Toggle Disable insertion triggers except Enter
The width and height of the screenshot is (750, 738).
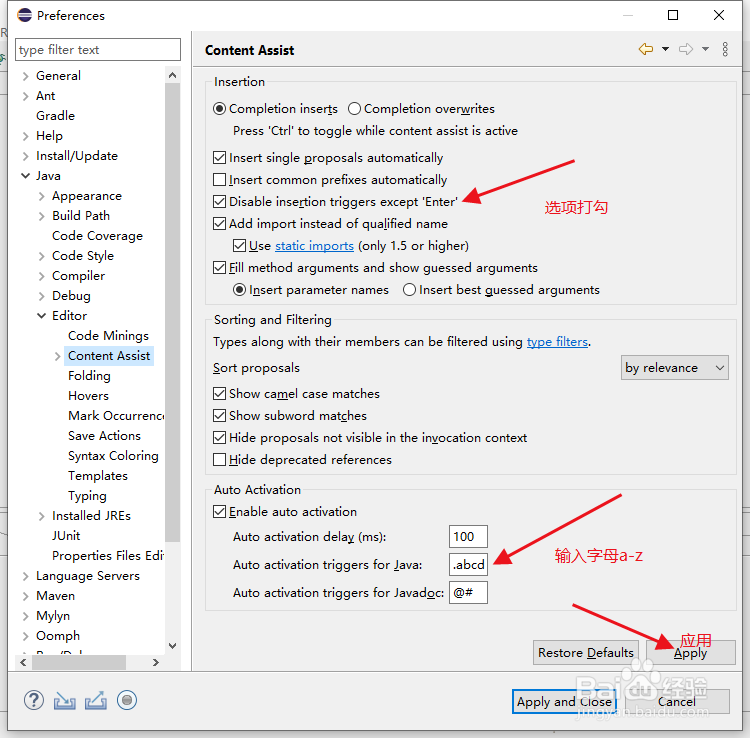220,201
